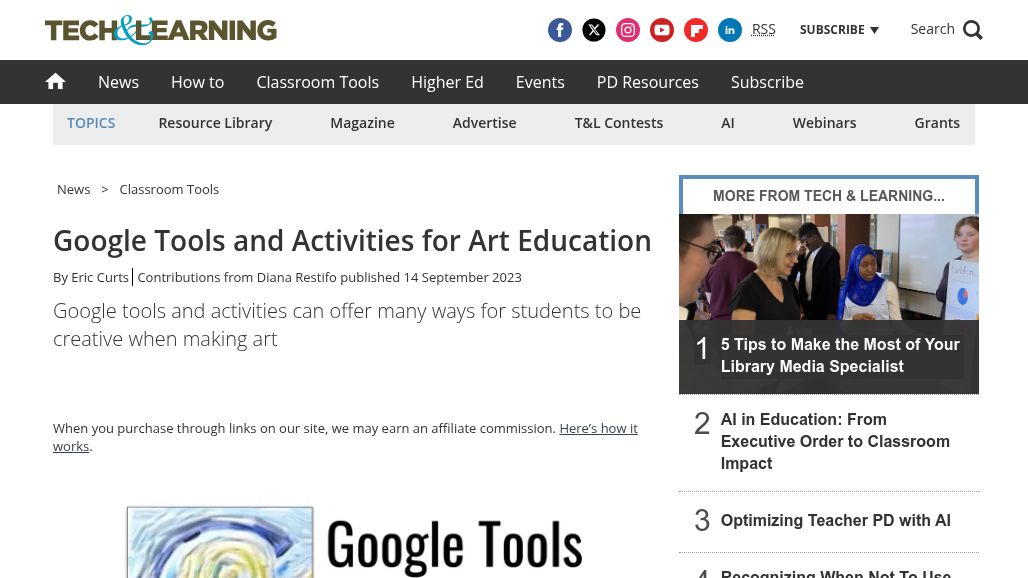Open the Webinars topic

[824, 123]
